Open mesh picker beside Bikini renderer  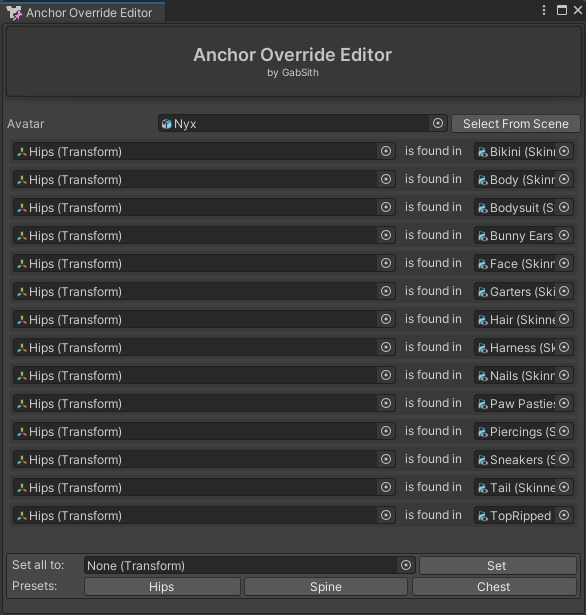coord(564,151)
